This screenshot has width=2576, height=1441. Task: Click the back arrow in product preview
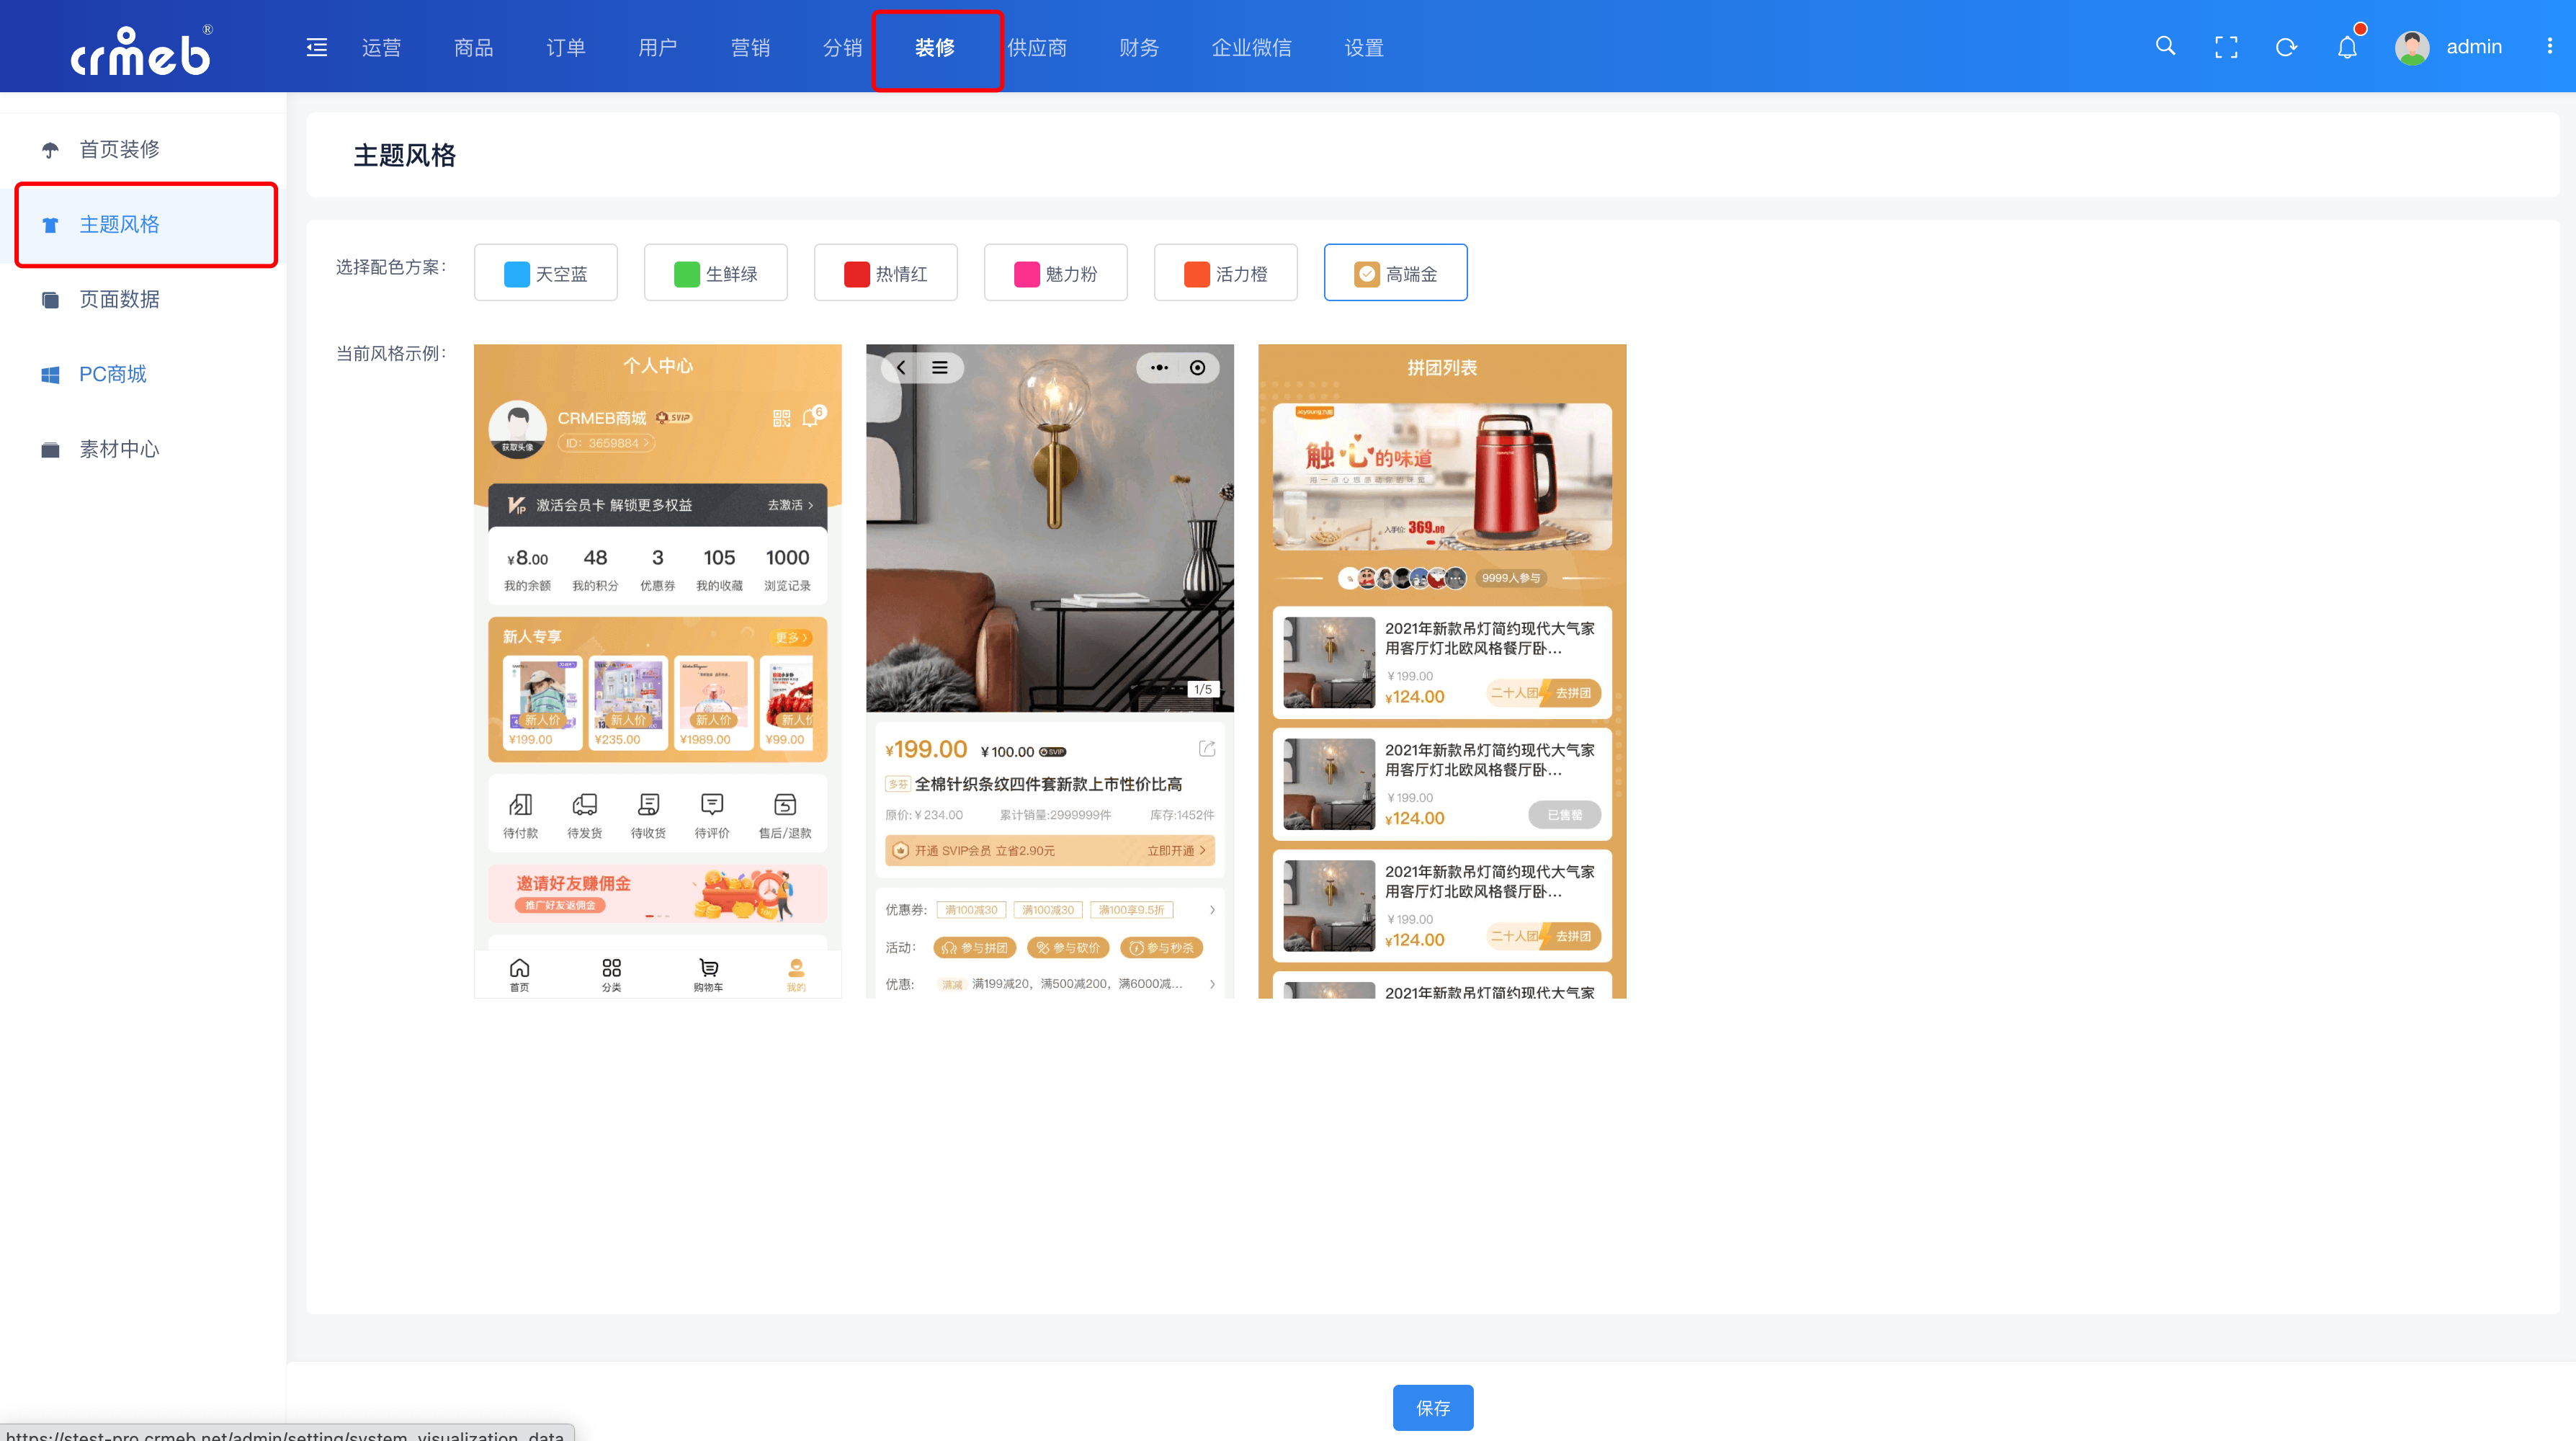tap(901, 367)
